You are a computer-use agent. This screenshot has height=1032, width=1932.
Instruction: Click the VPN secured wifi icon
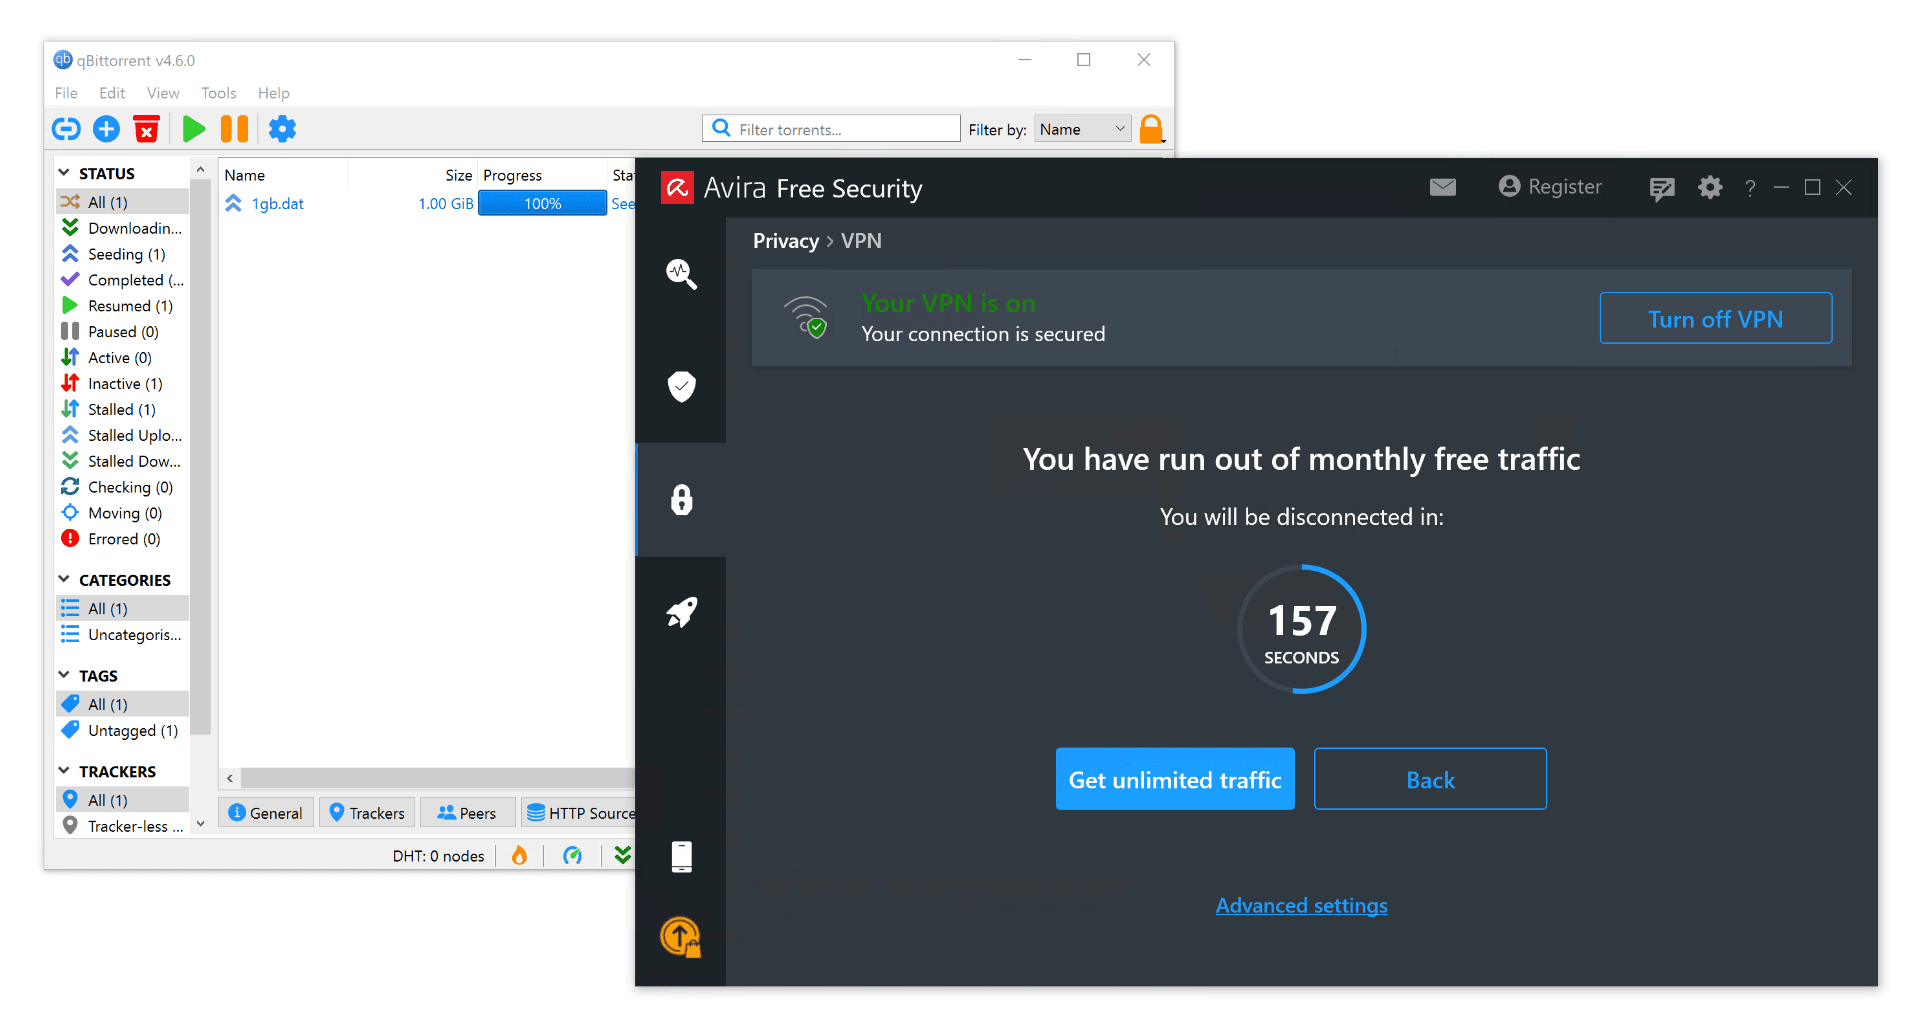click(x=806, y=317)
